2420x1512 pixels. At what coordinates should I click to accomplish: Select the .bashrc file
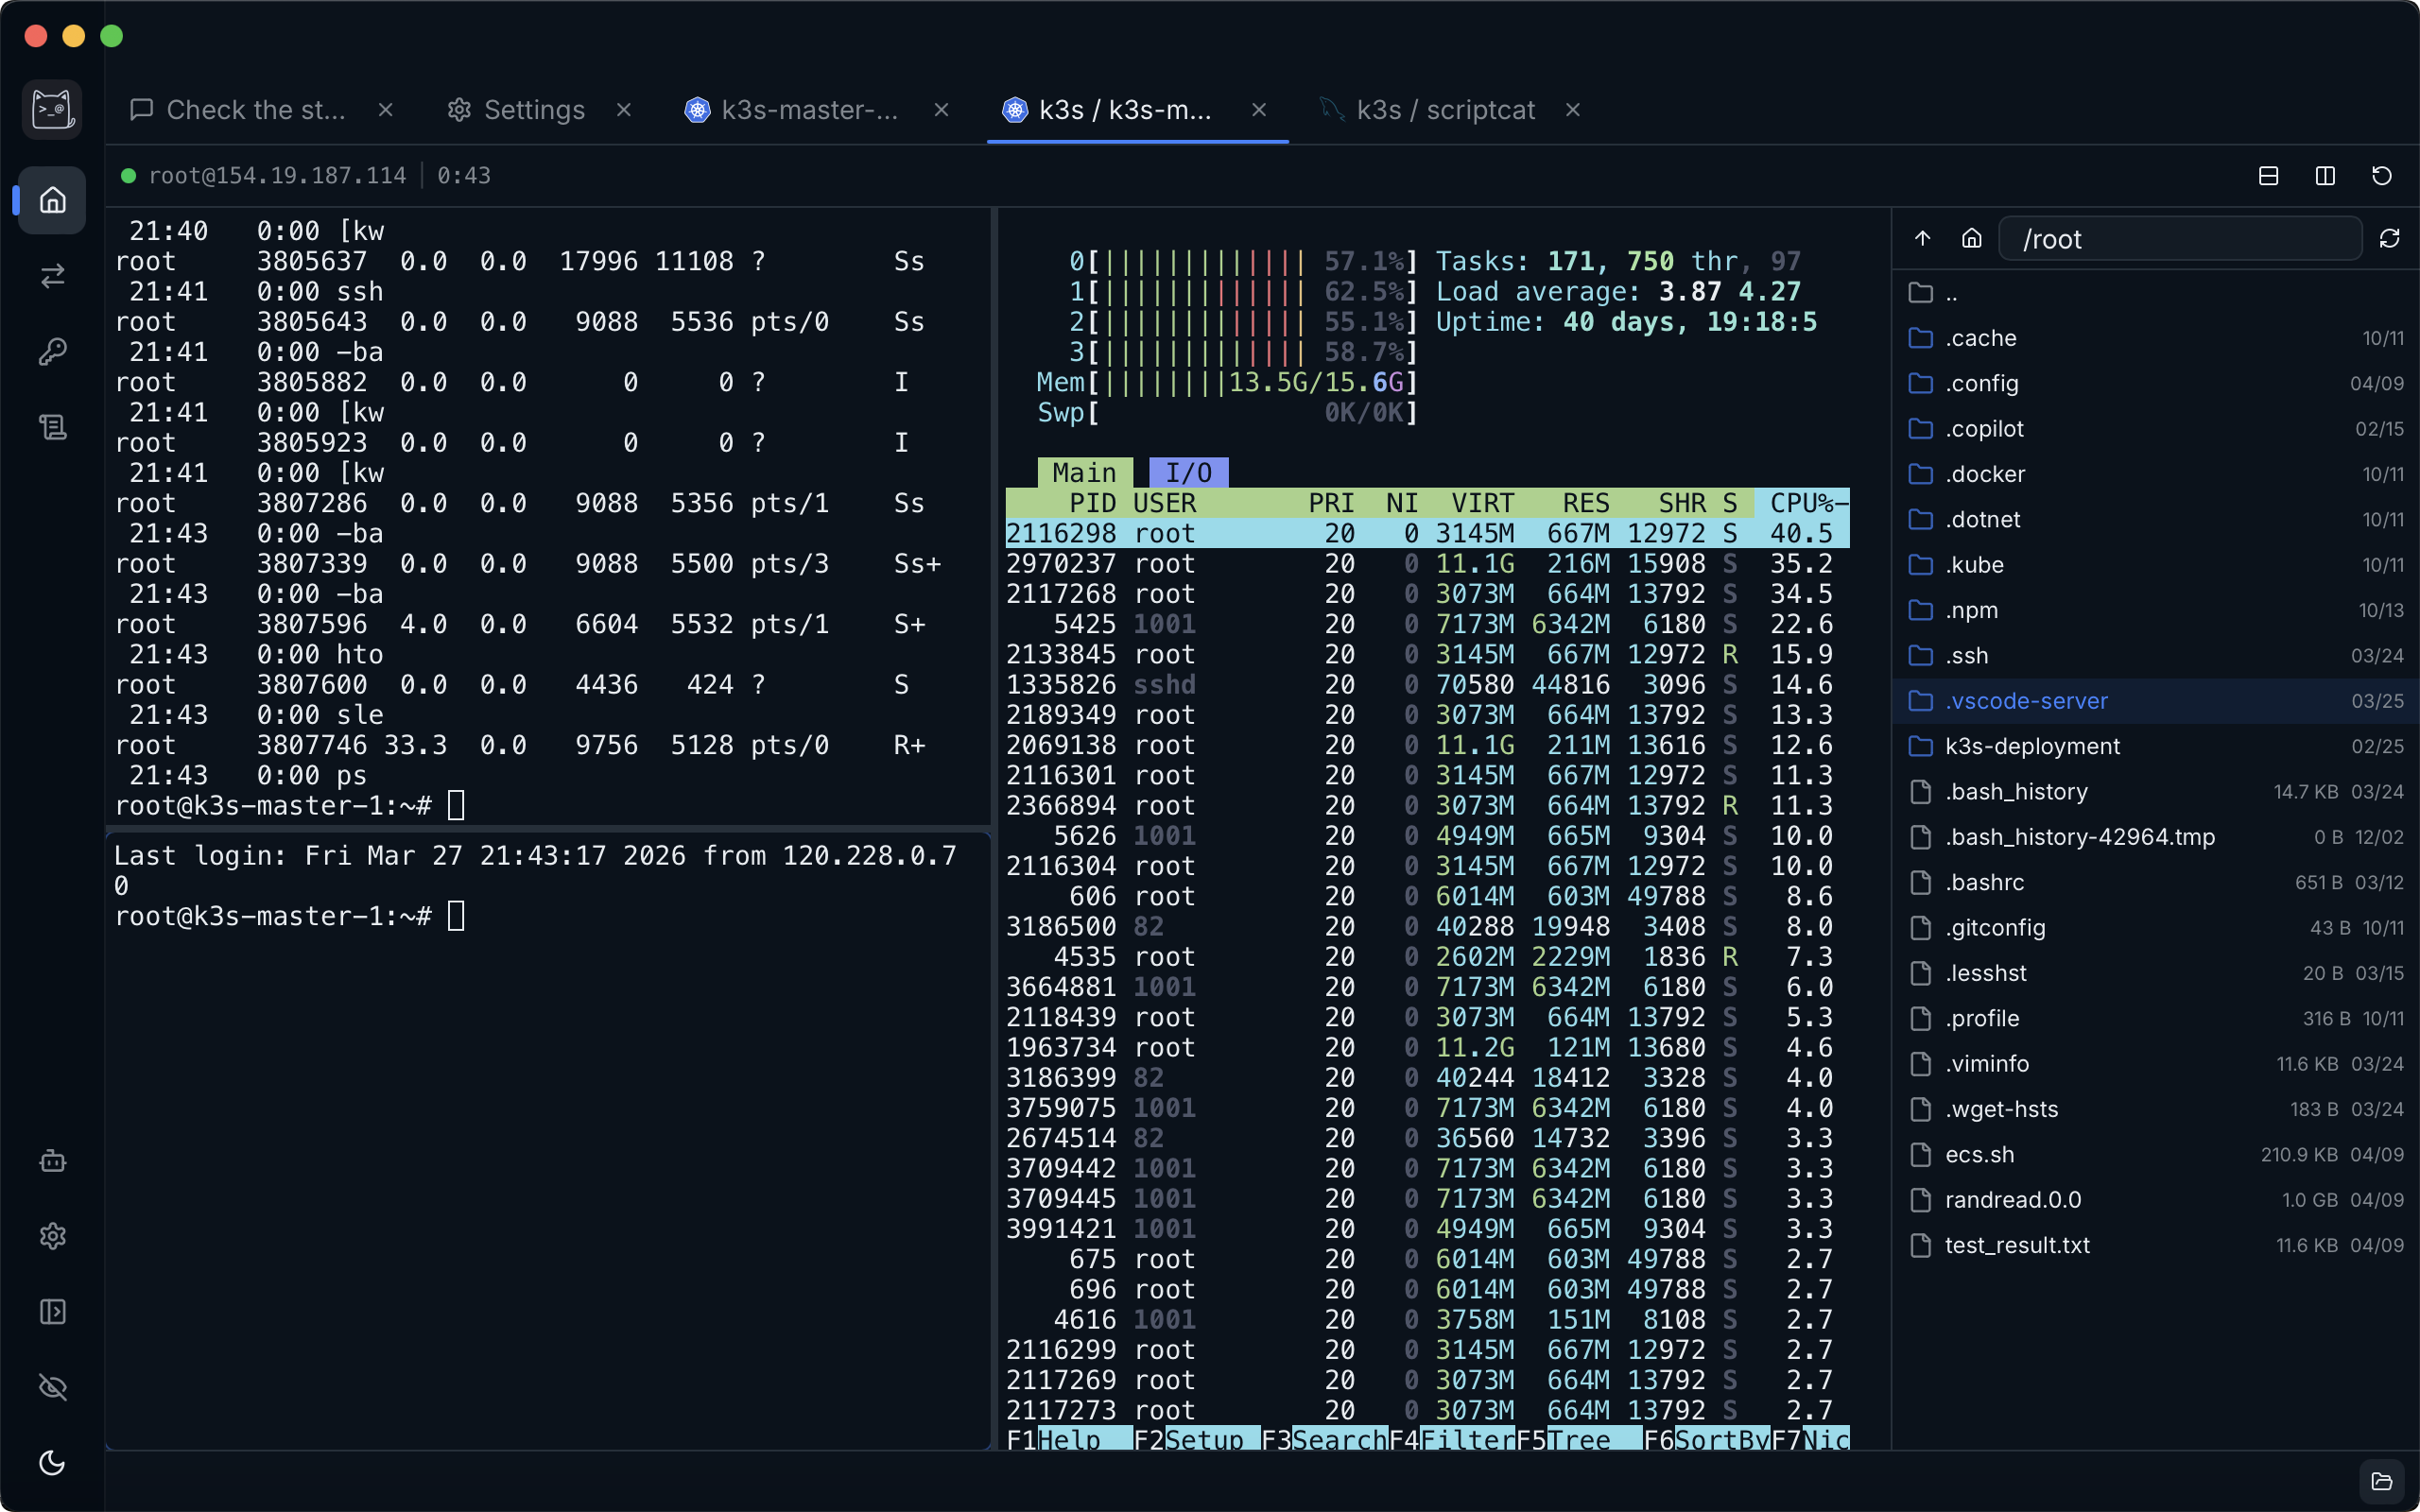coord(2155,882)
